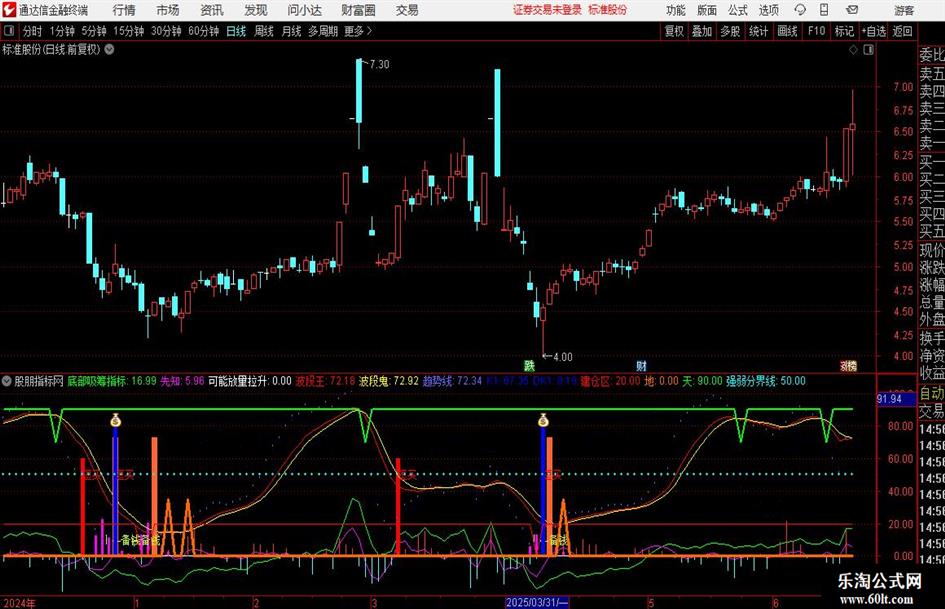Click the 7.30 high price label
945x609 pixels.
[379, 65]
